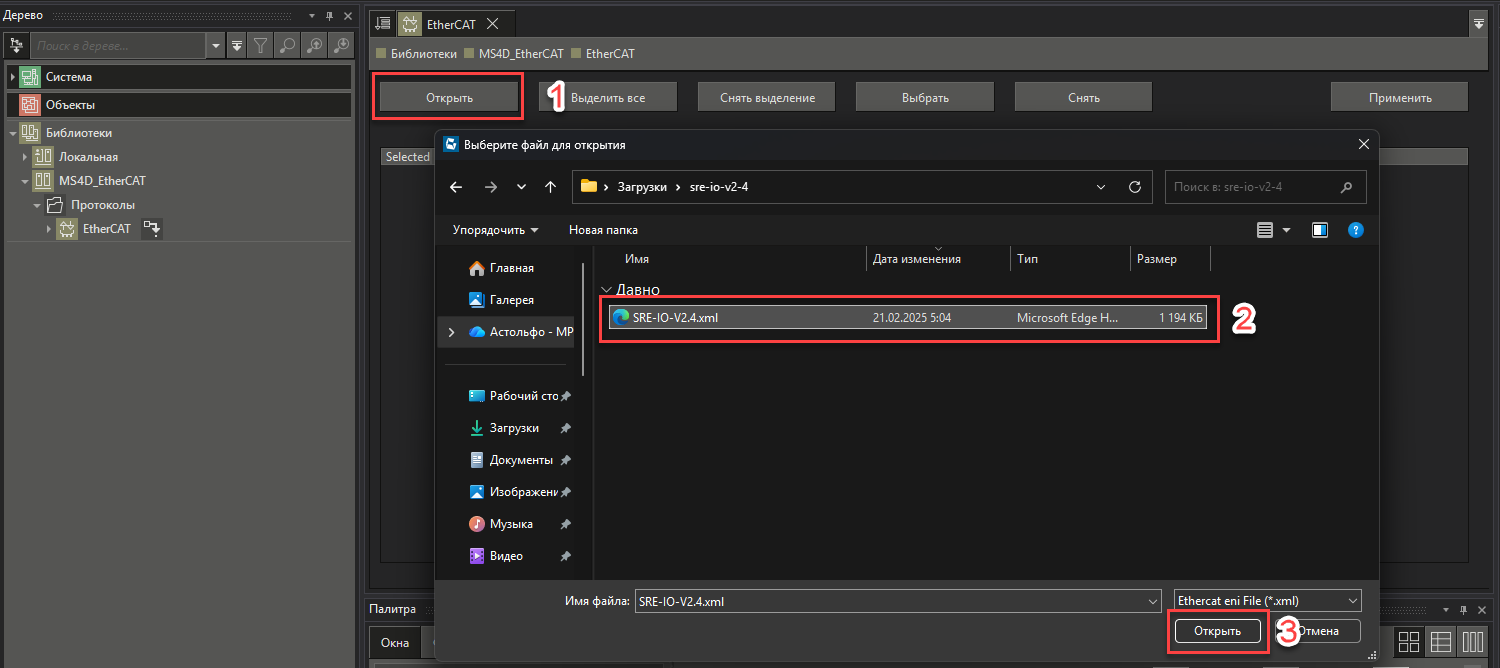
Task: Close the Дерево panel
Action: (x=347, y=16)
